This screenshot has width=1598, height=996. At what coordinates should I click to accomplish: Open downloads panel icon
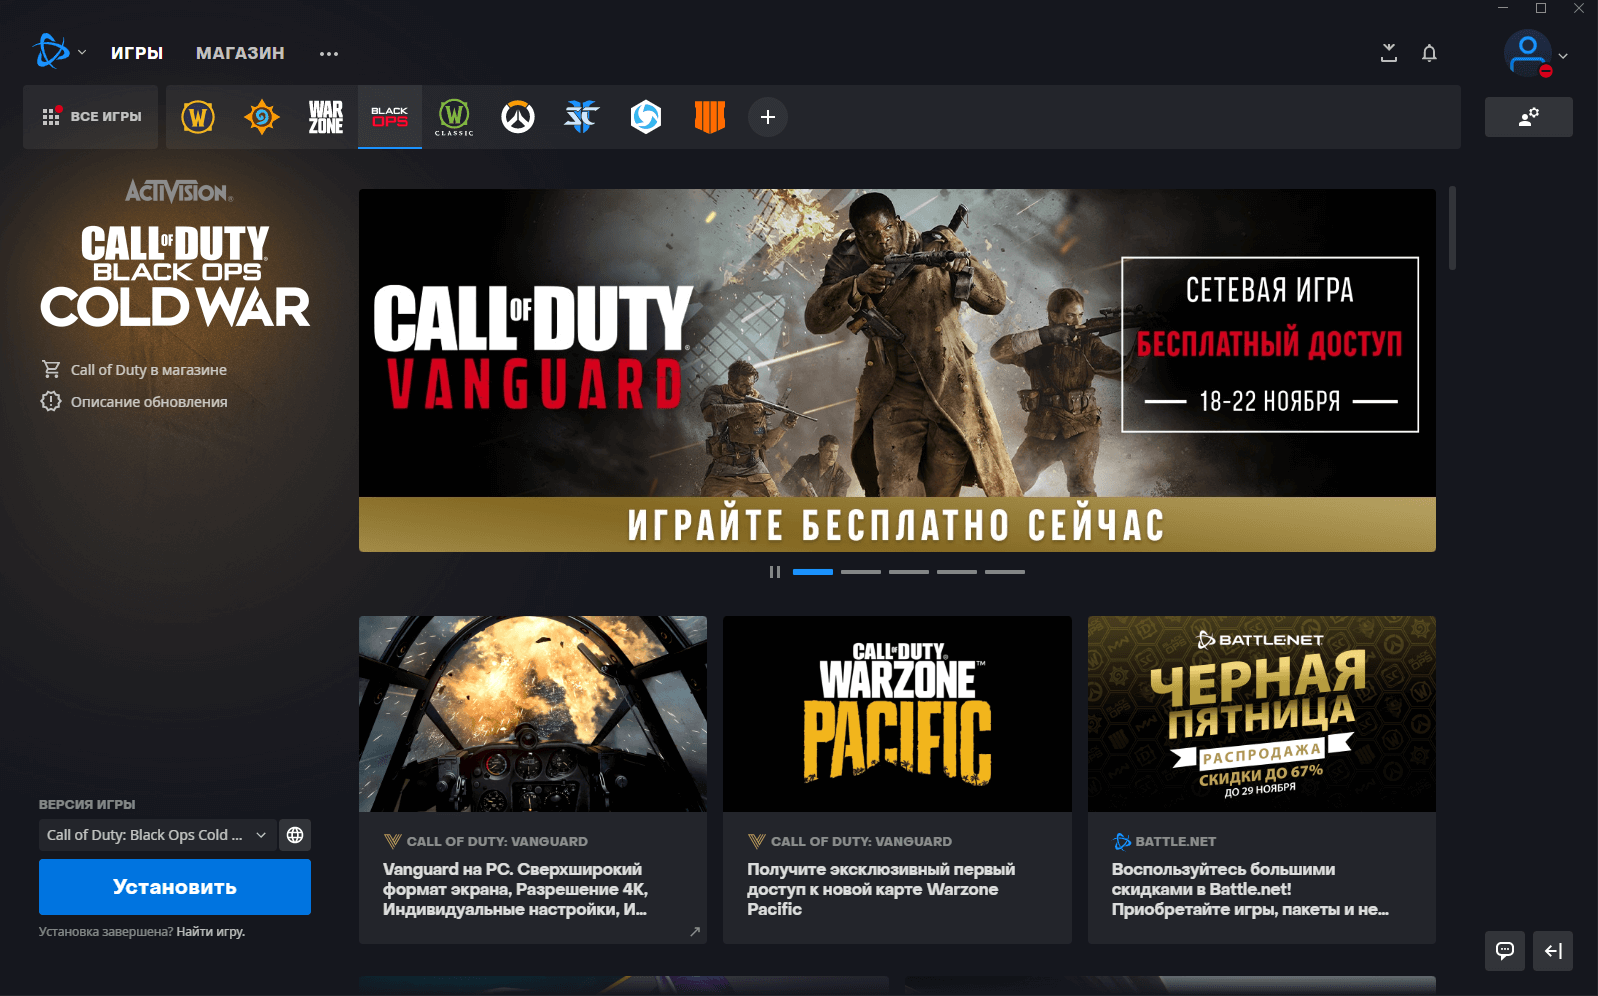(1389, 53)
